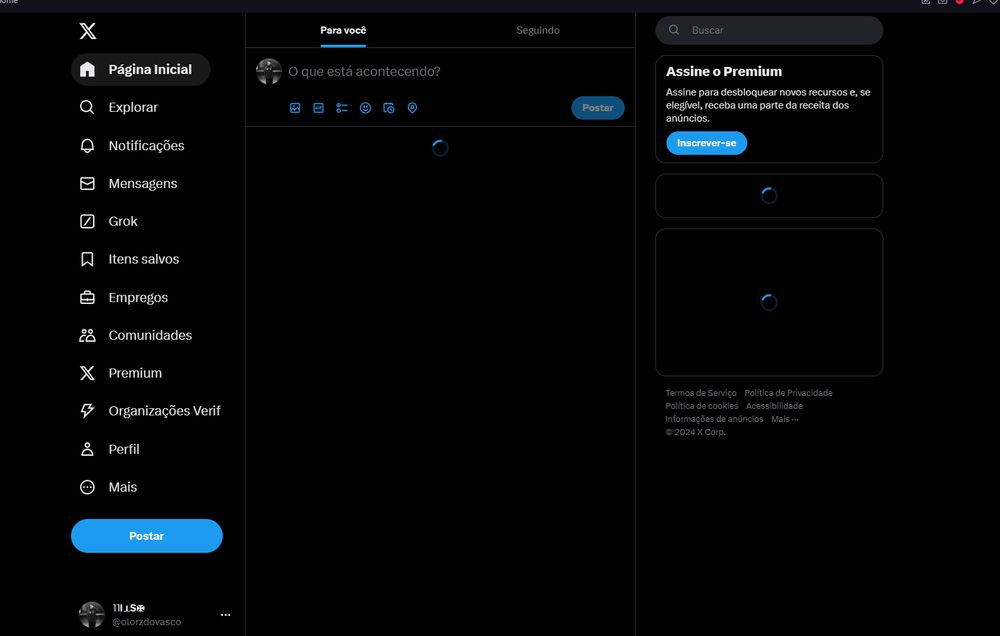1000x636 pixels.
Task: Open Política de cookies link
Action: click(x=702, y=406)
